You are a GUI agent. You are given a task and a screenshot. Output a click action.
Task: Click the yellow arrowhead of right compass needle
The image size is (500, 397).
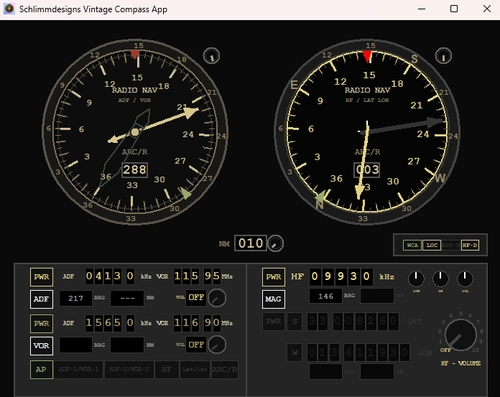360,192
